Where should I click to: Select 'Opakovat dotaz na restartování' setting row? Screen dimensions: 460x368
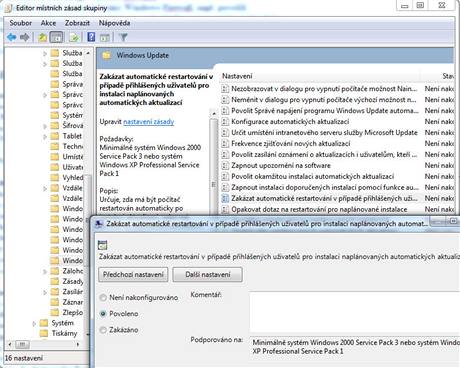pyautogui.click(x=337, y=210)
